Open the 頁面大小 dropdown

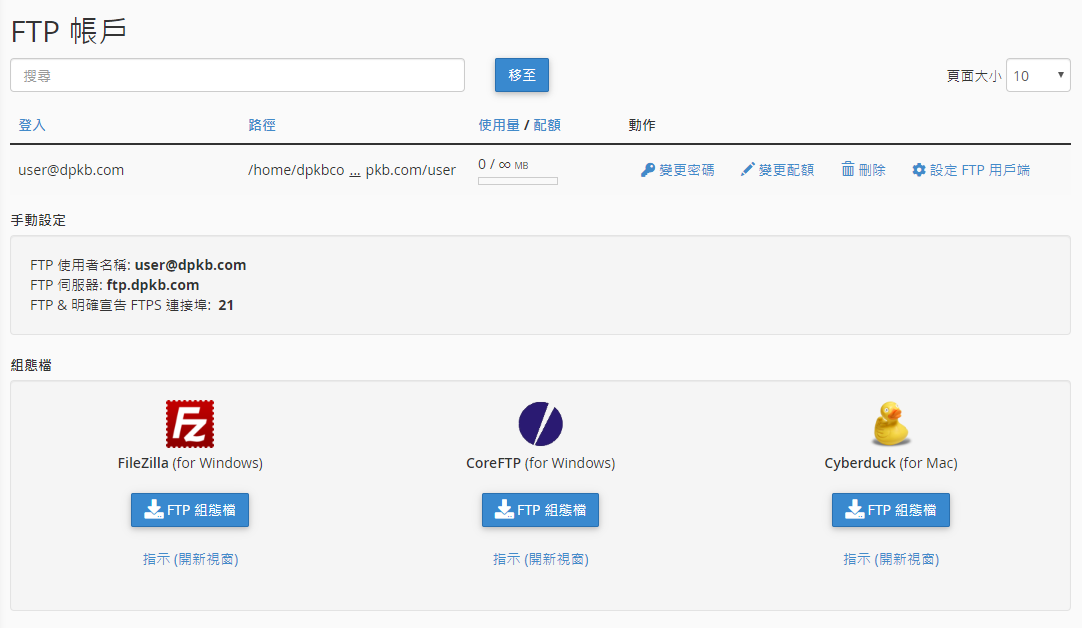[x=1038, y=74]
